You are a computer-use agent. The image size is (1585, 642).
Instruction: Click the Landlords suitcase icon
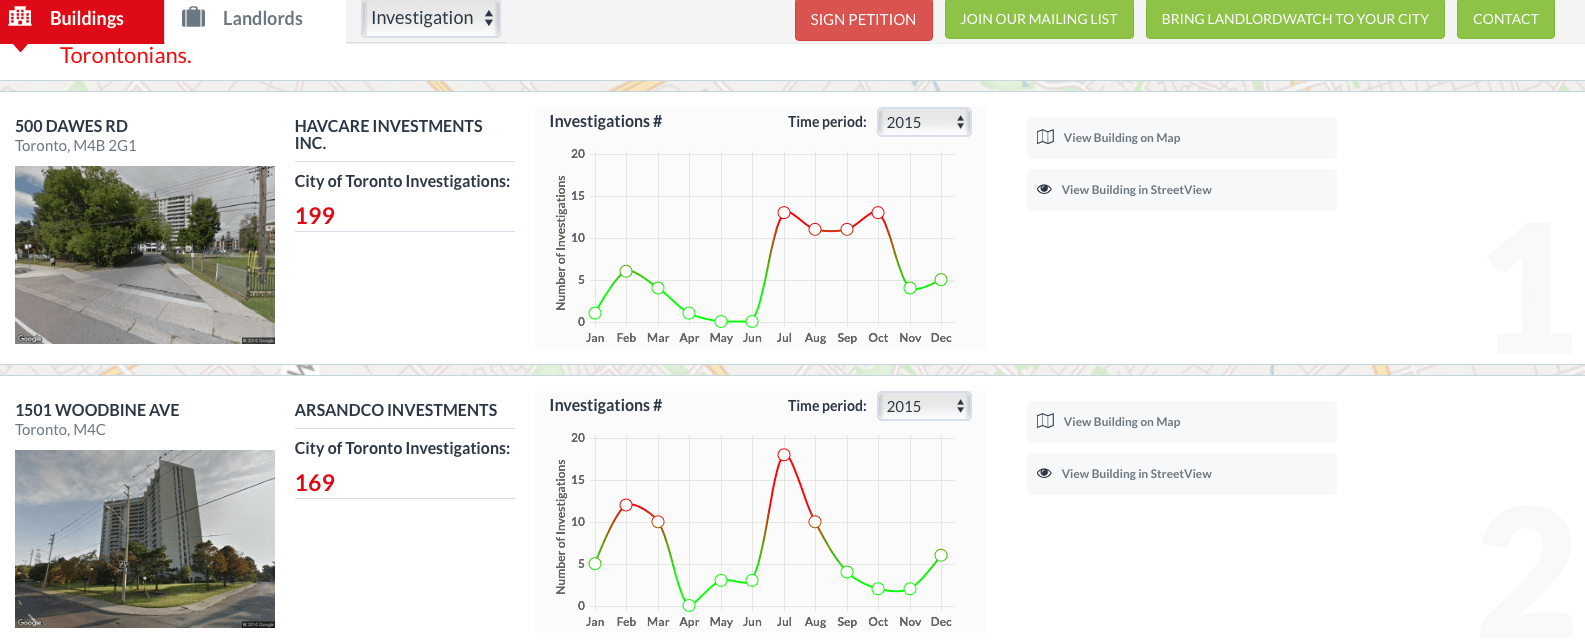tap(194, 18)
